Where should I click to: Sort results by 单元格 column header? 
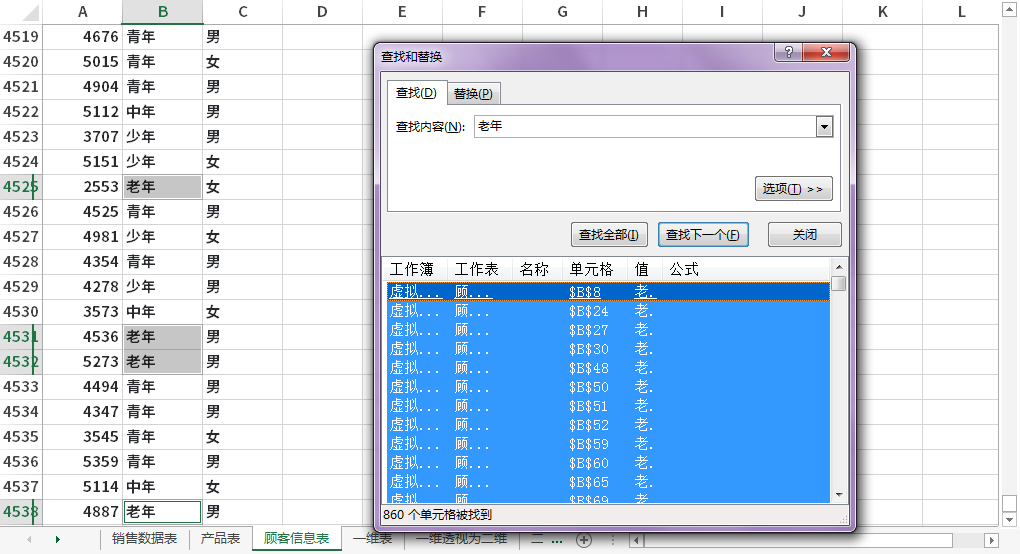(x=595, y=269)
